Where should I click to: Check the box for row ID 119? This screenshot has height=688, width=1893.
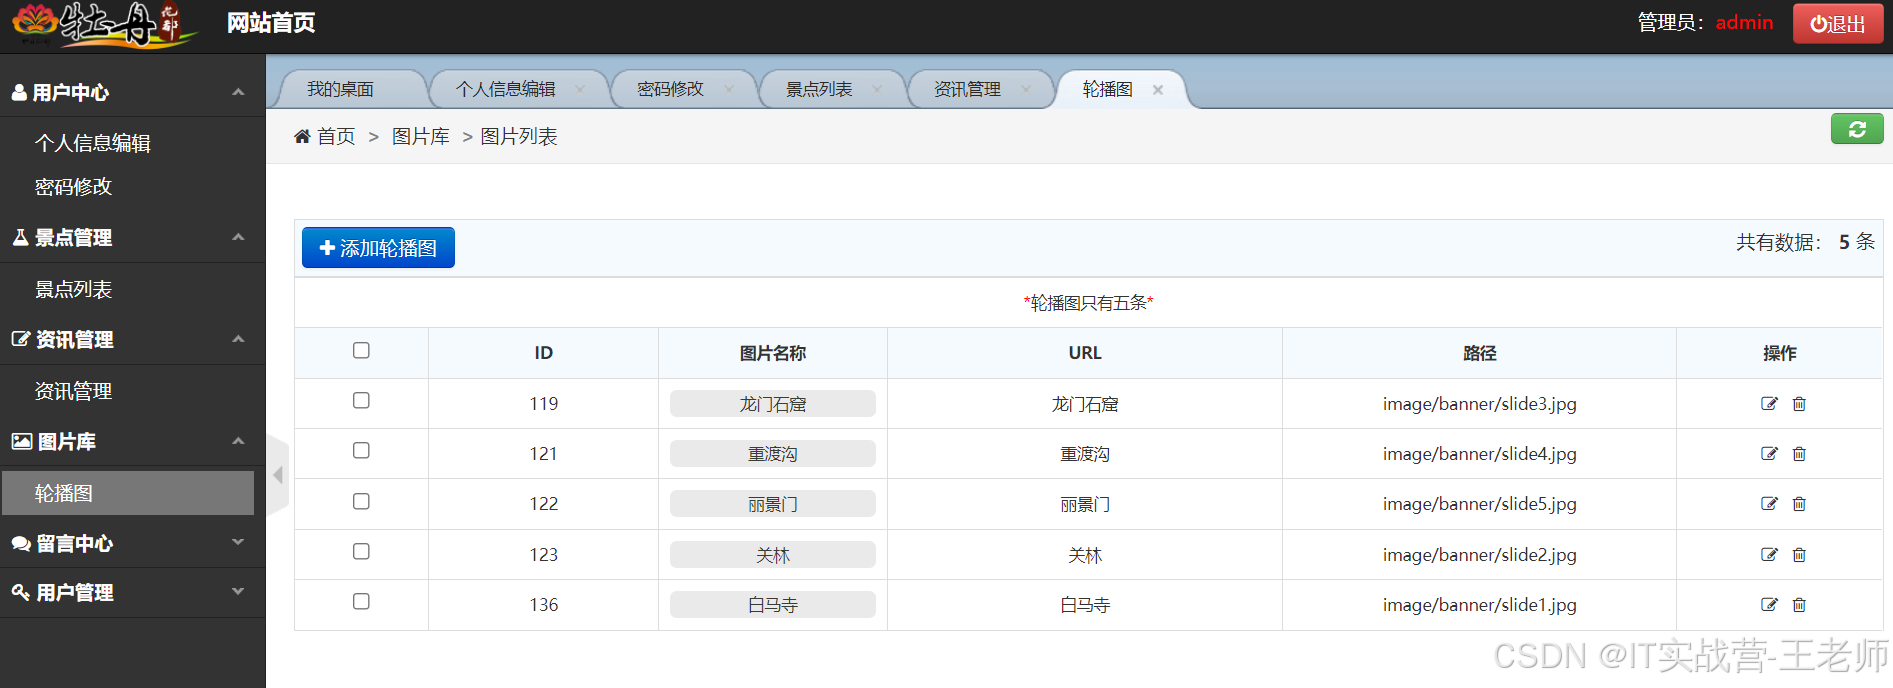pyautogui.click(x=361, y=400)
